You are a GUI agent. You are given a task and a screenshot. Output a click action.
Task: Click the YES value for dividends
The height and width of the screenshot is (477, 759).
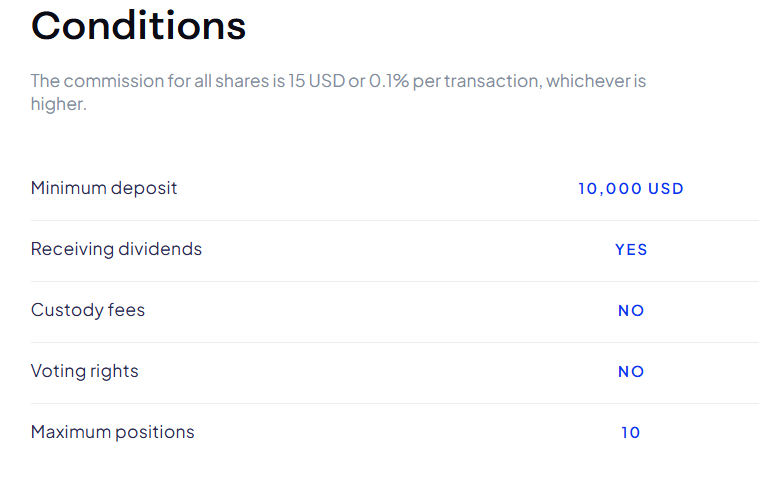pyautogui.click(x=631, y=250)
